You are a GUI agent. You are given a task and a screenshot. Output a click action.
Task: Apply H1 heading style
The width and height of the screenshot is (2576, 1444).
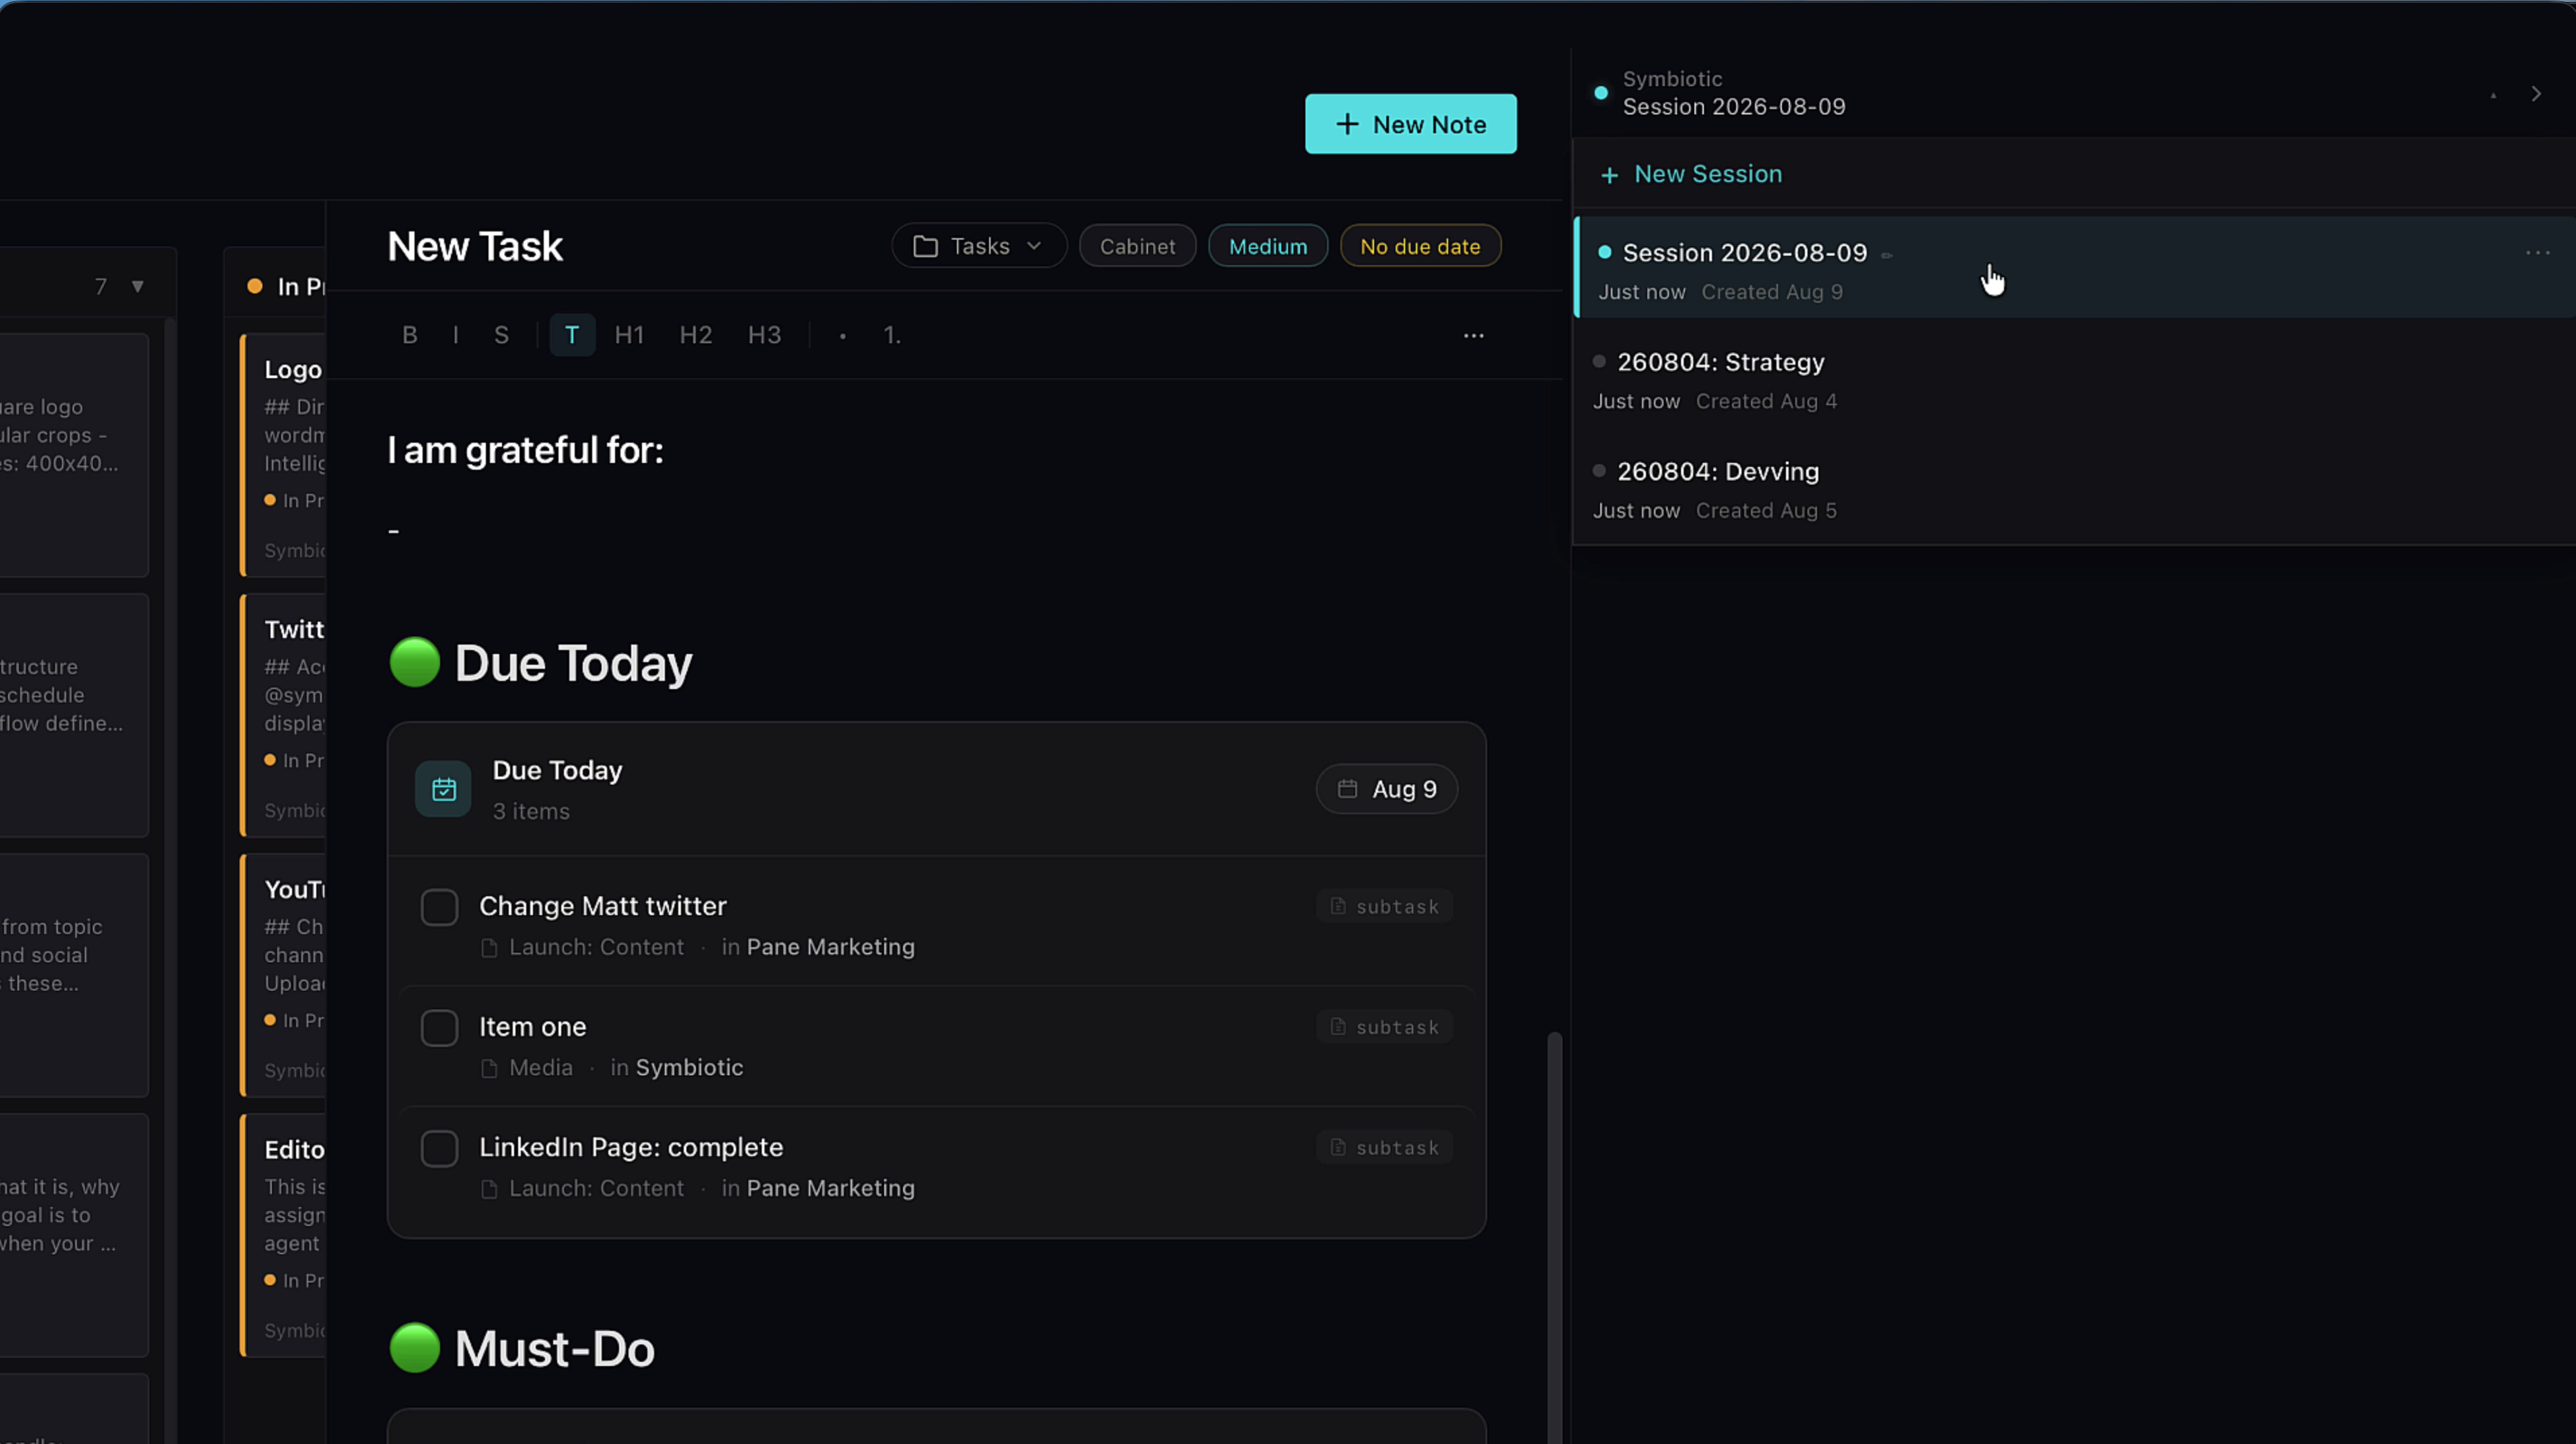coord(629,335)
